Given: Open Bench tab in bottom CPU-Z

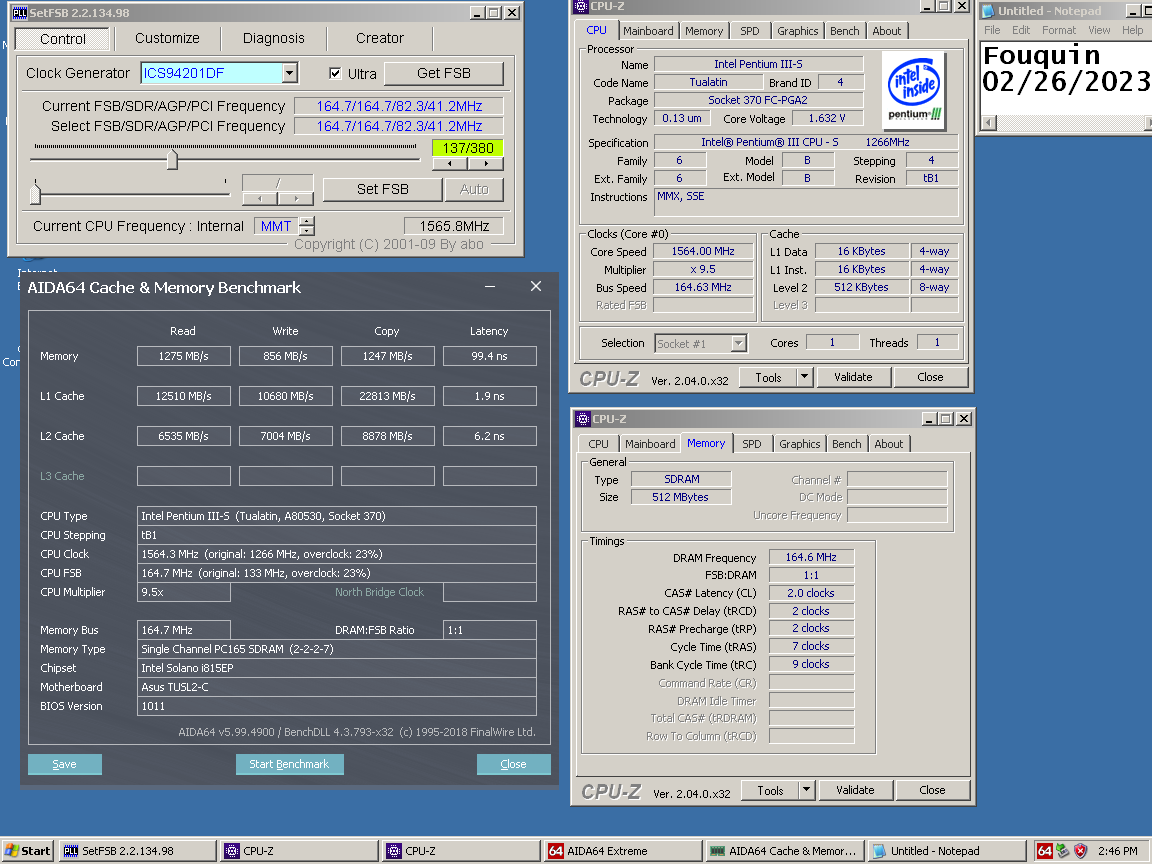Looking at the screenshot, I should tap(846, 444).
